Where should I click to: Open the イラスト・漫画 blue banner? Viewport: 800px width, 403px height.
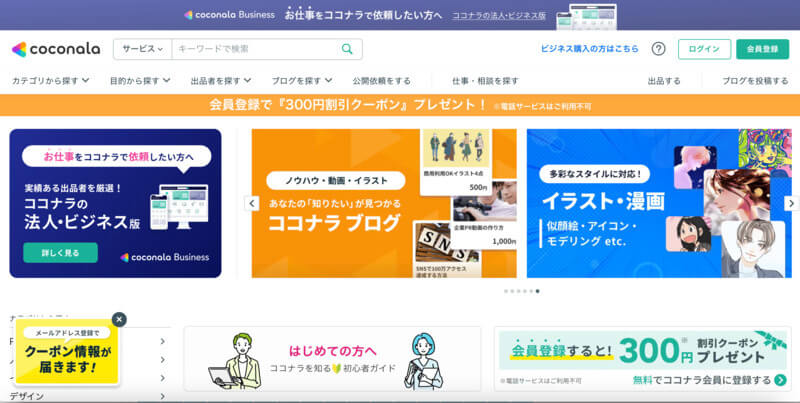[x=659, y=203]
